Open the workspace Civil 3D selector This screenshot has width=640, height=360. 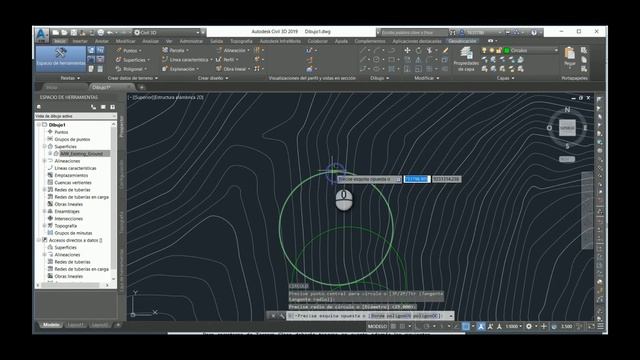pyautogui.click(x=168, y=32)
